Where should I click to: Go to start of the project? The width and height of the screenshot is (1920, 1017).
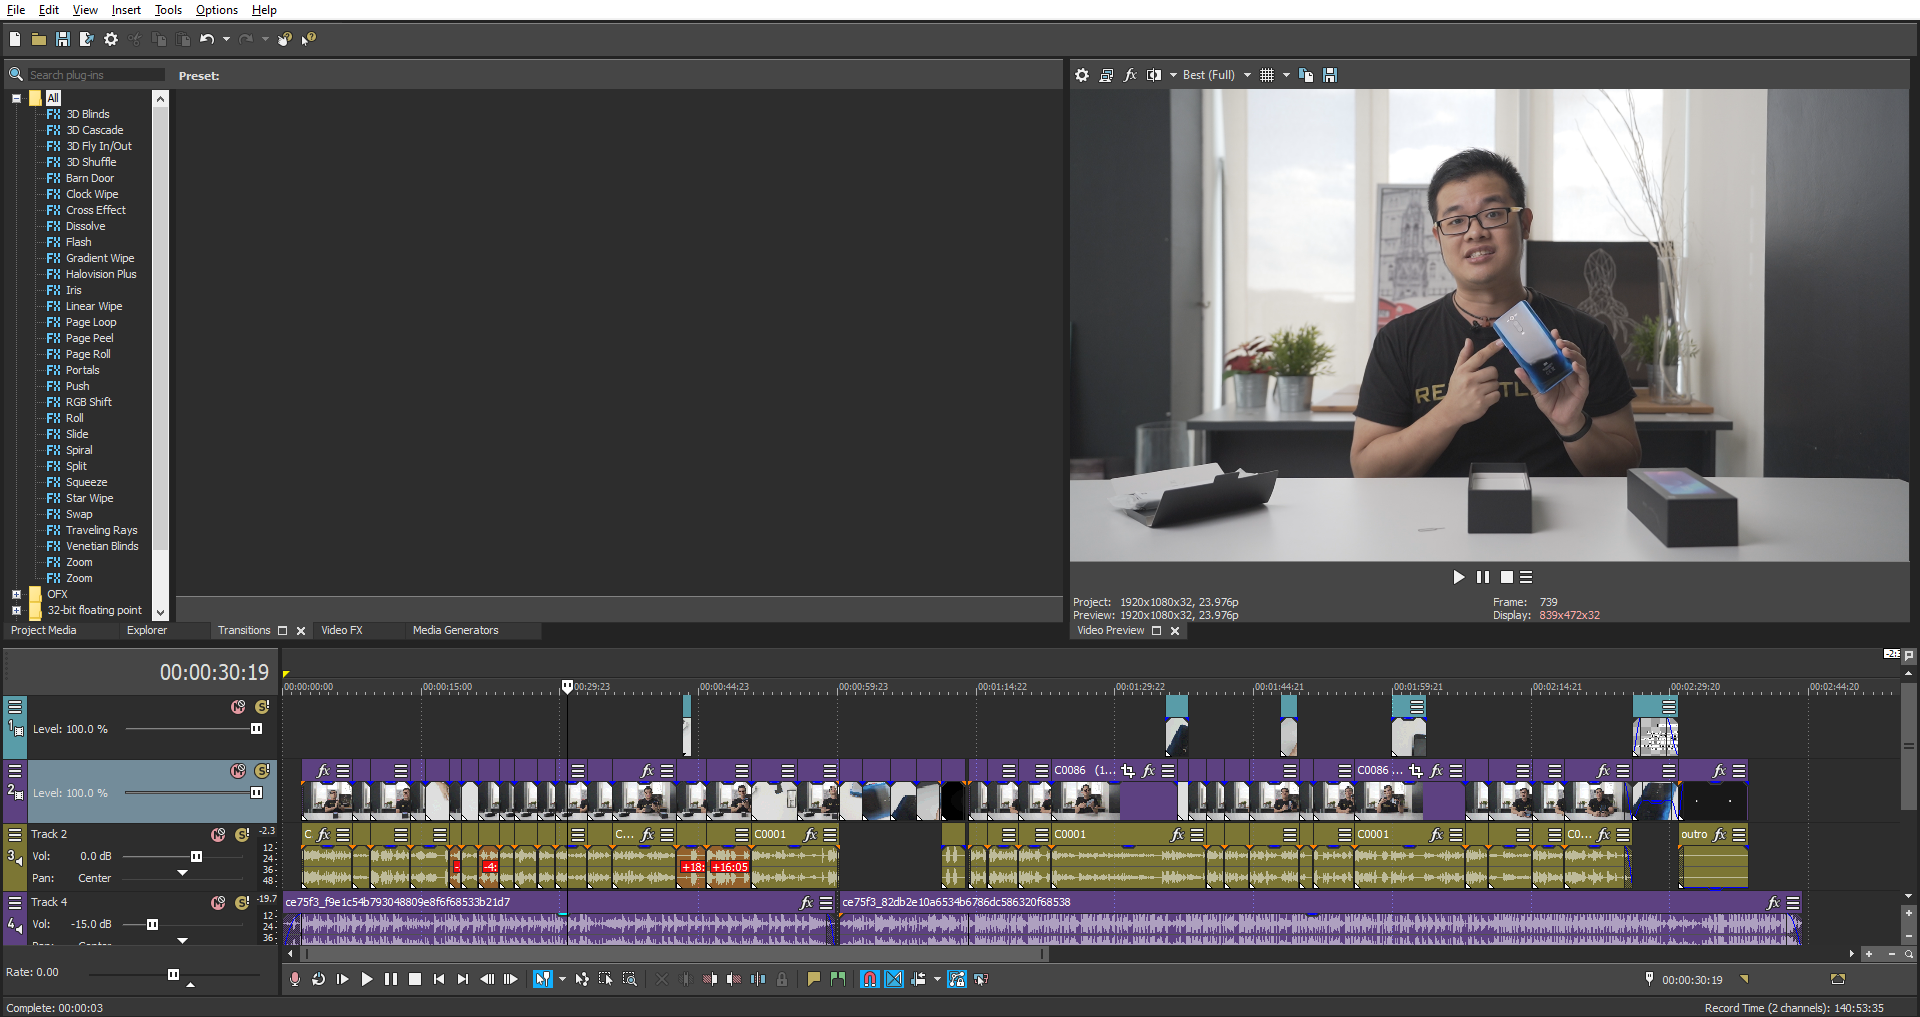click(439, 979)
